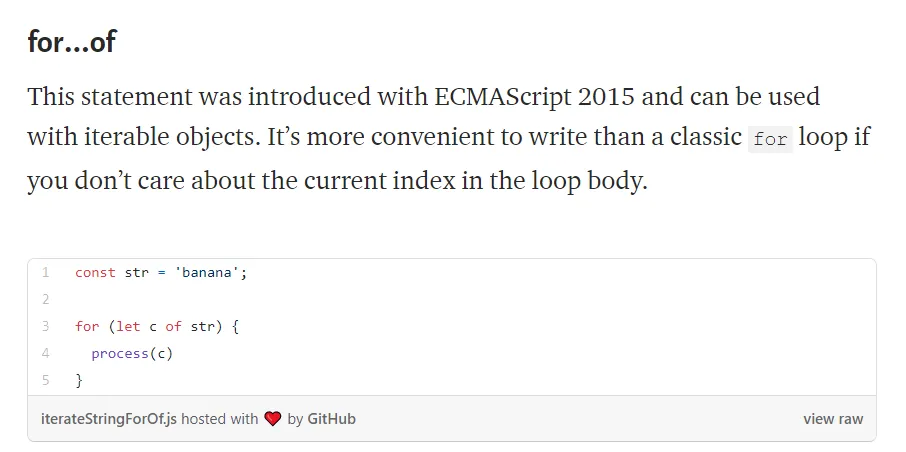The width and height of the screenshot is (906, 452).
Task: Select line number 1 in the gist
Action: pos(46,272)
